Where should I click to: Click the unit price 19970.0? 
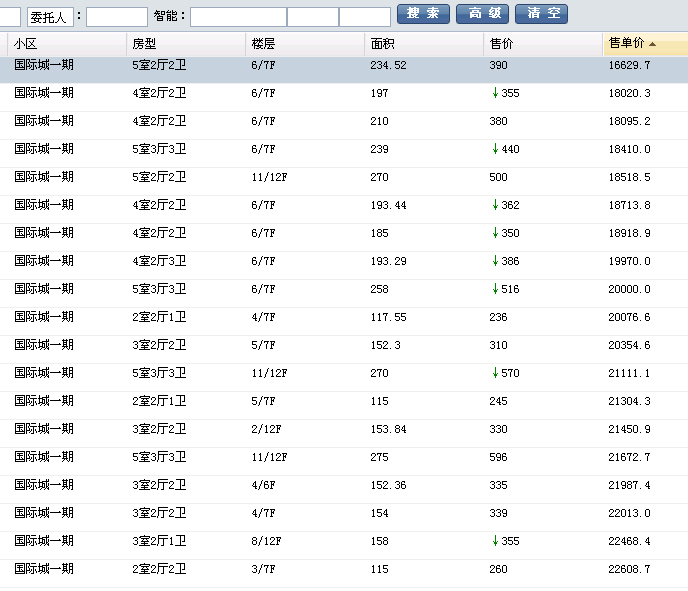(629, 261)
